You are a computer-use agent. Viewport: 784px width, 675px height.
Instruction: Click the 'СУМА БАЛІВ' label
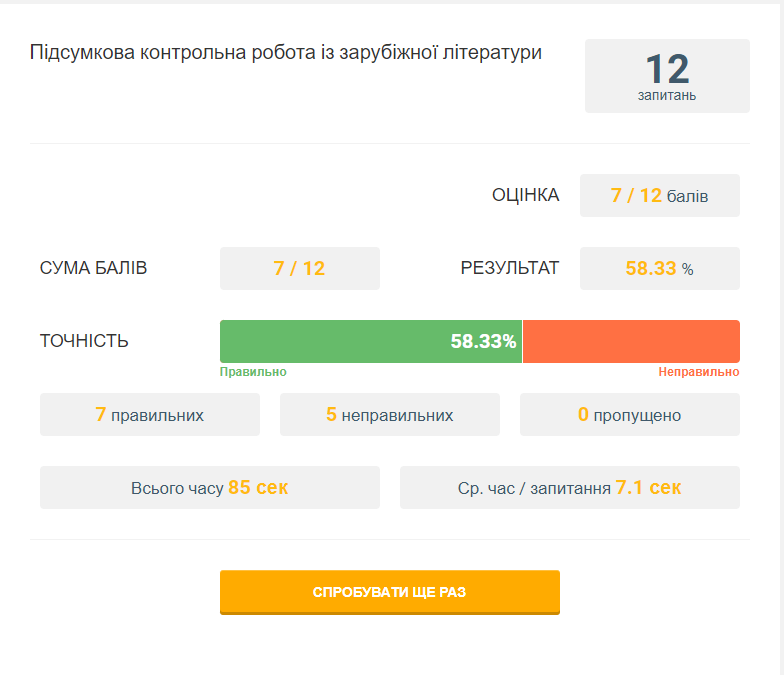coord(93,268)
